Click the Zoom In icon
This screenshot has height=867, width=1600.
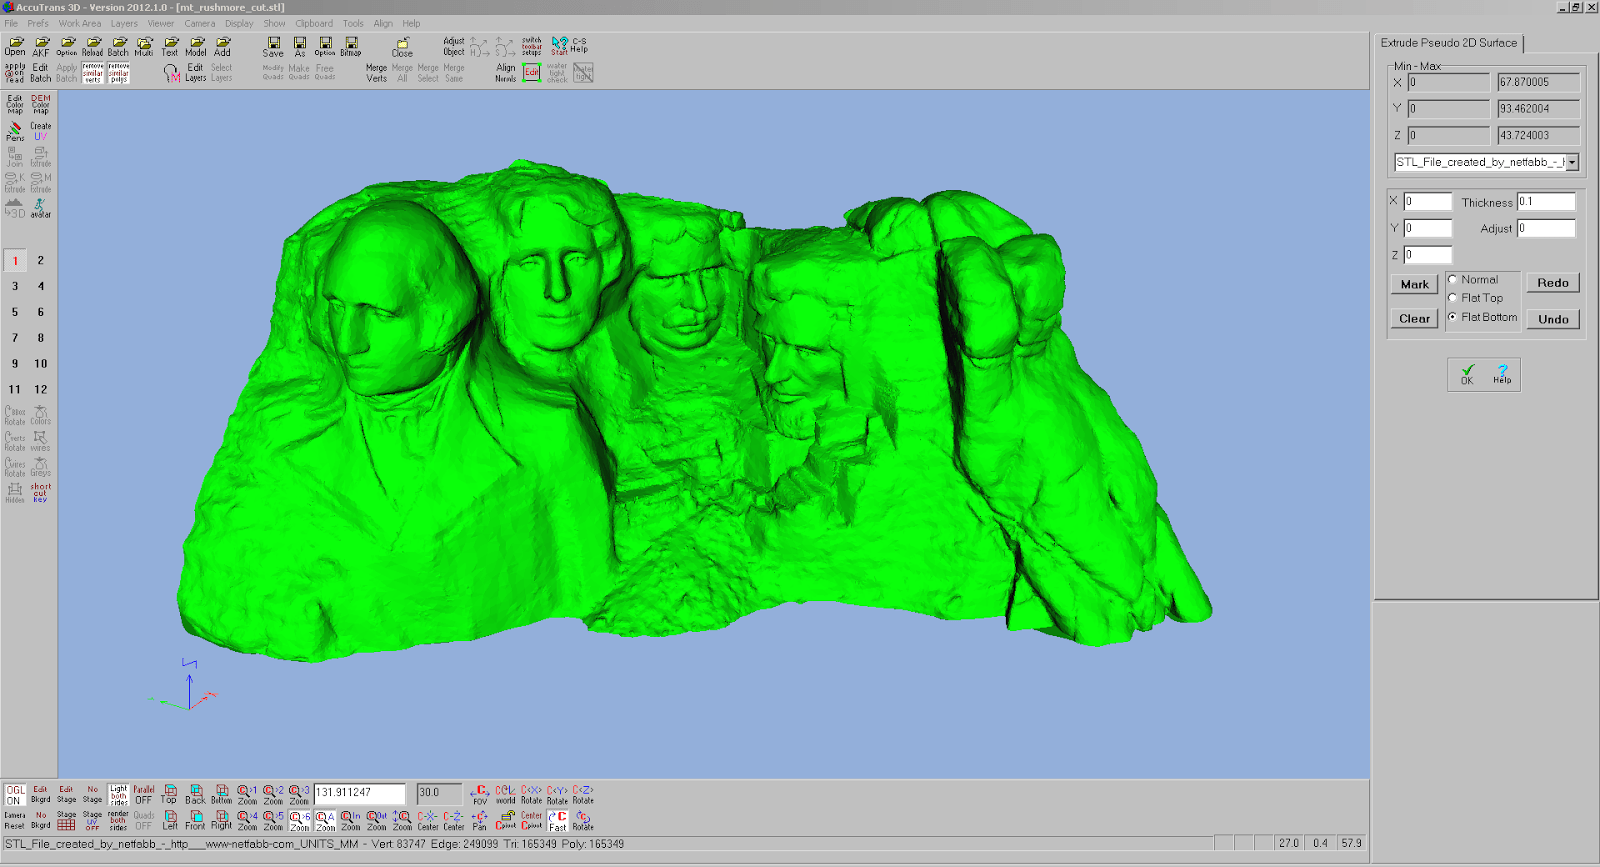click(351, 821)
